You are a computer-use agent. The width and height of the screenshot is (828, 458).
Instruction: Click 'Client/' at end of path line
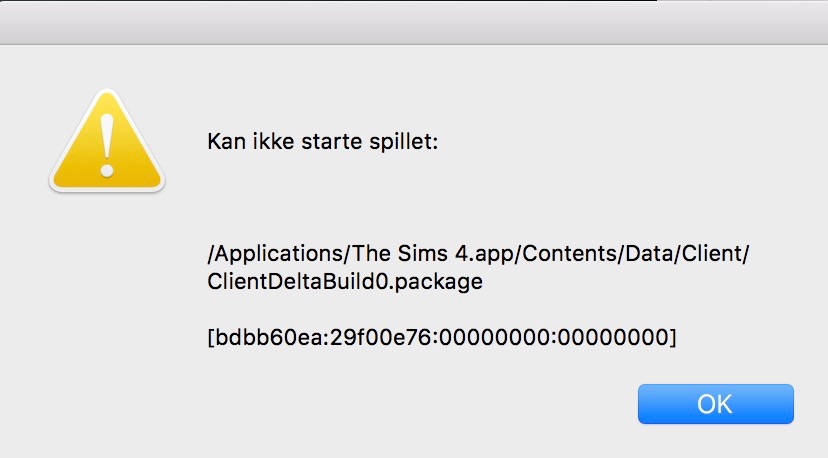[716, 254]
